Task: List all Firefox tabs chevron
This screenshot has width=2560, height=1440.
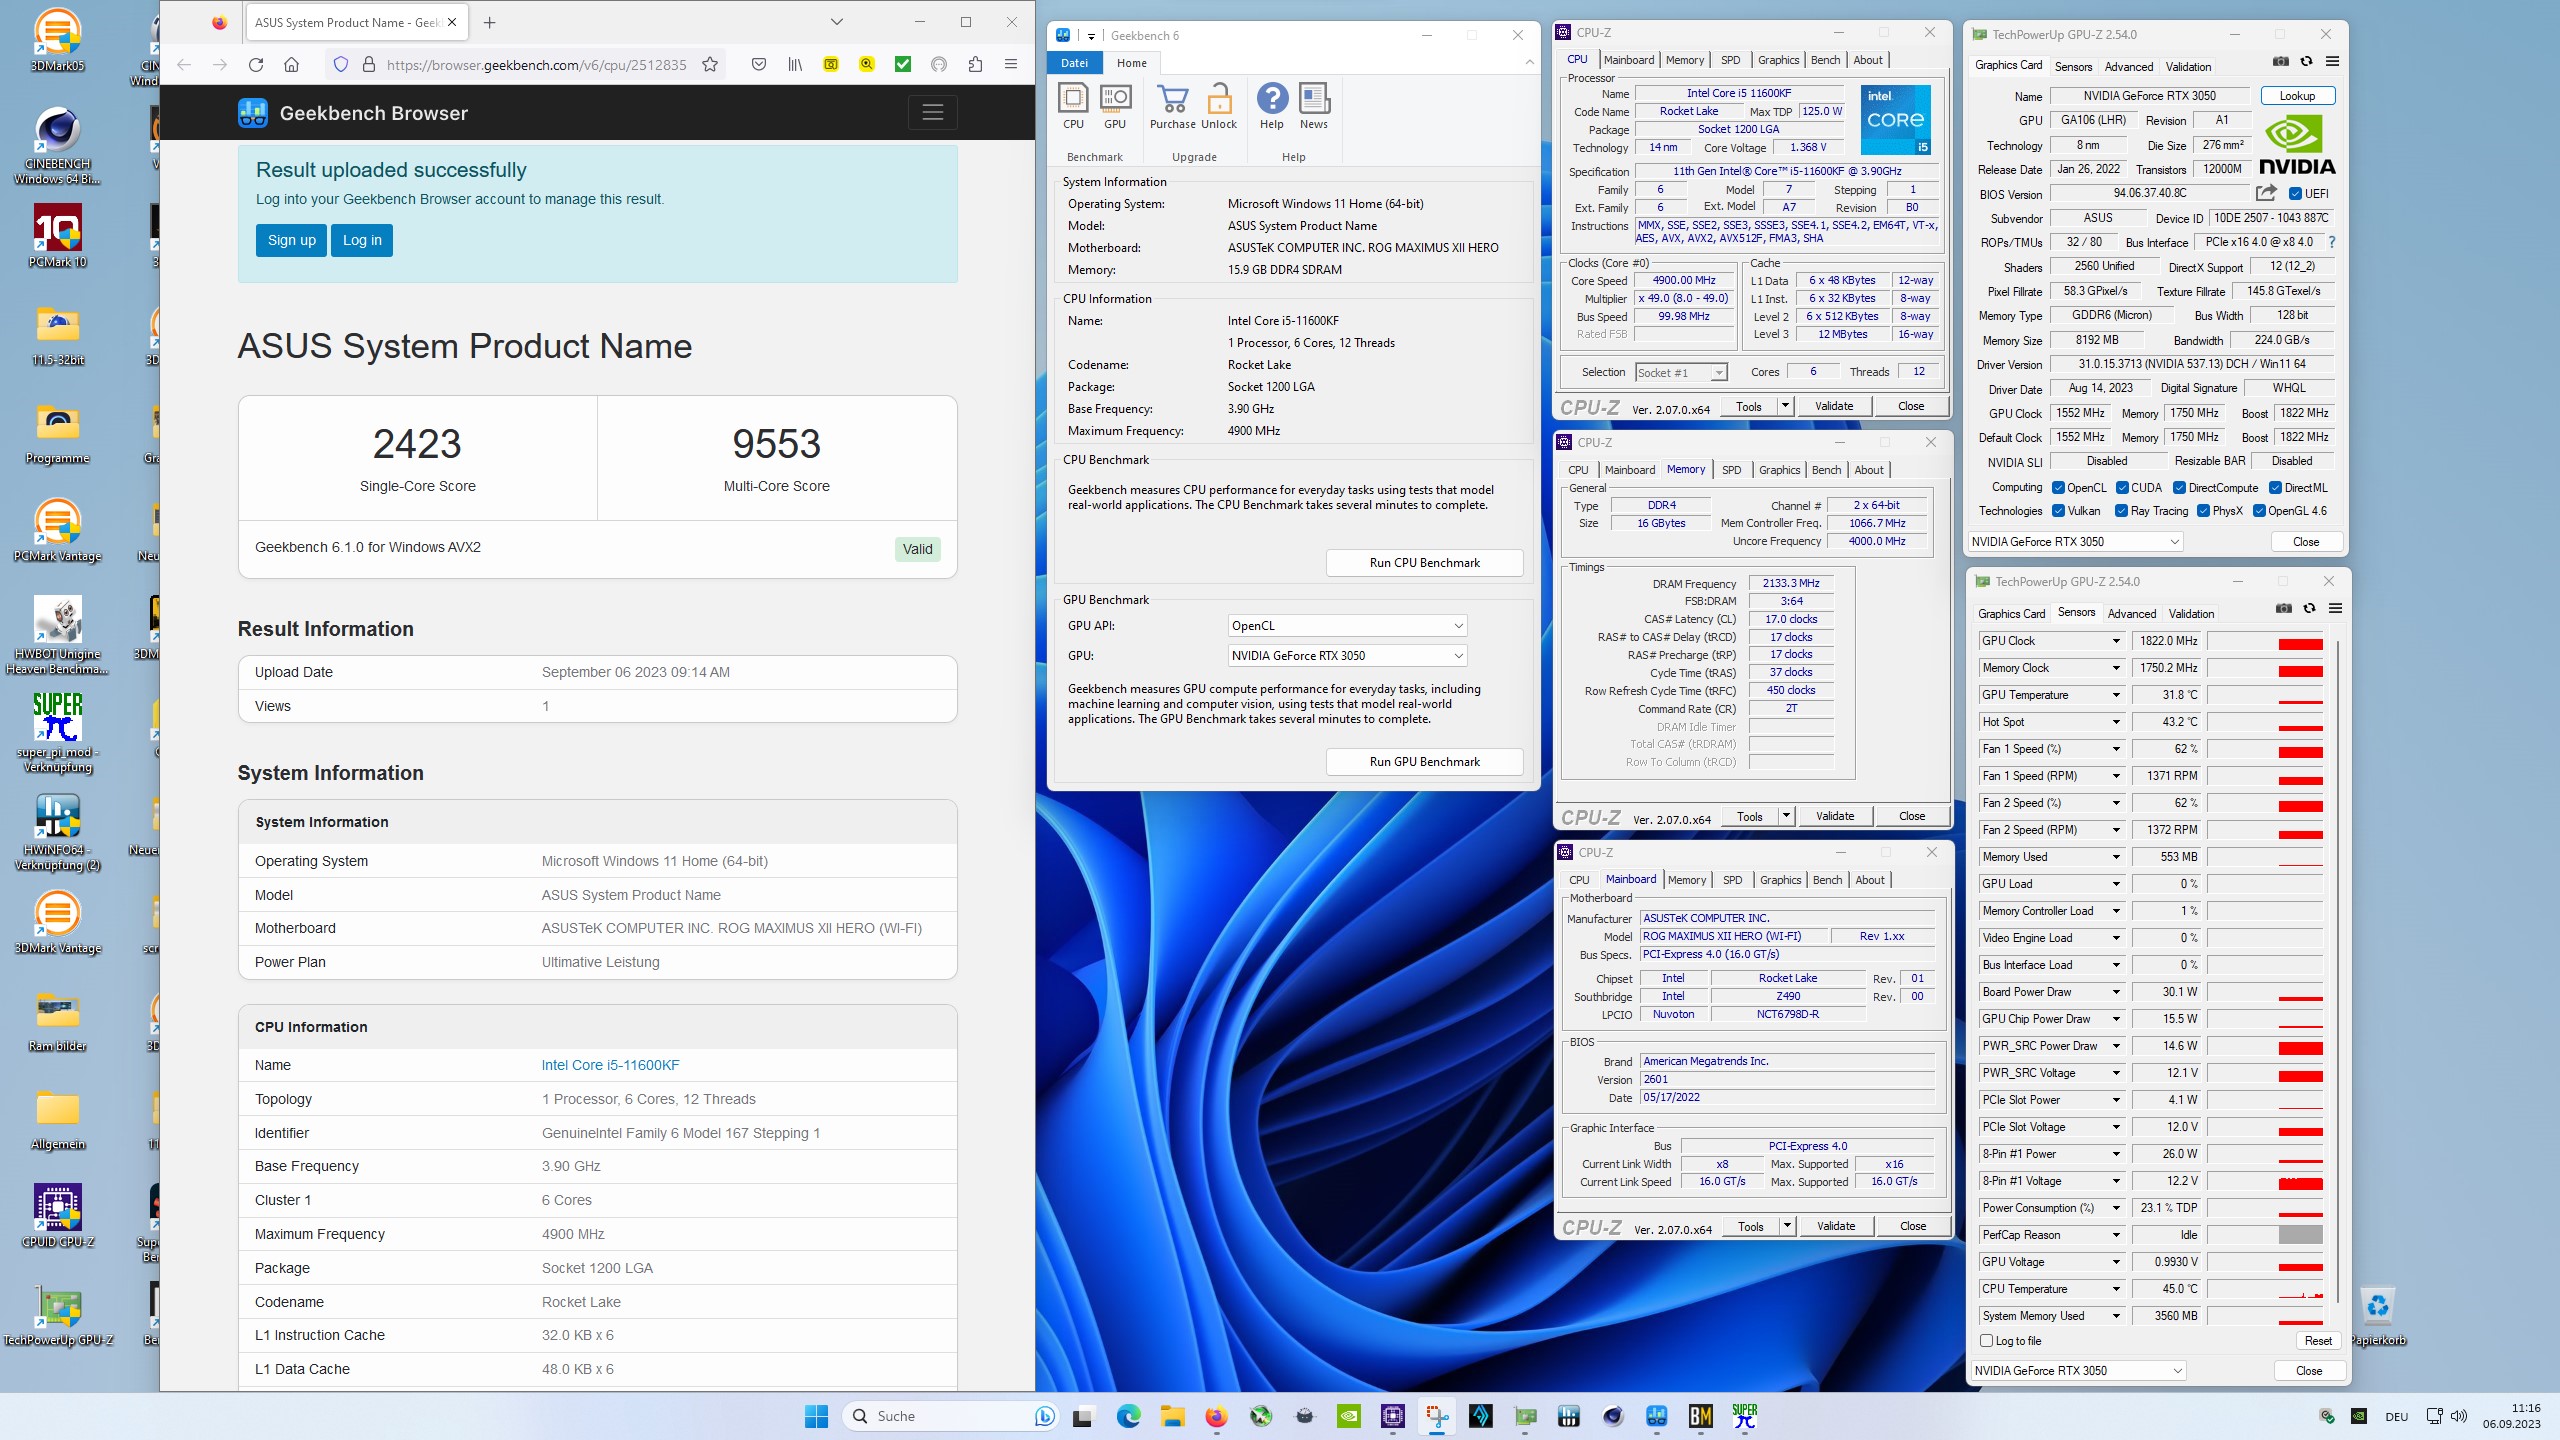Action: 837,22
